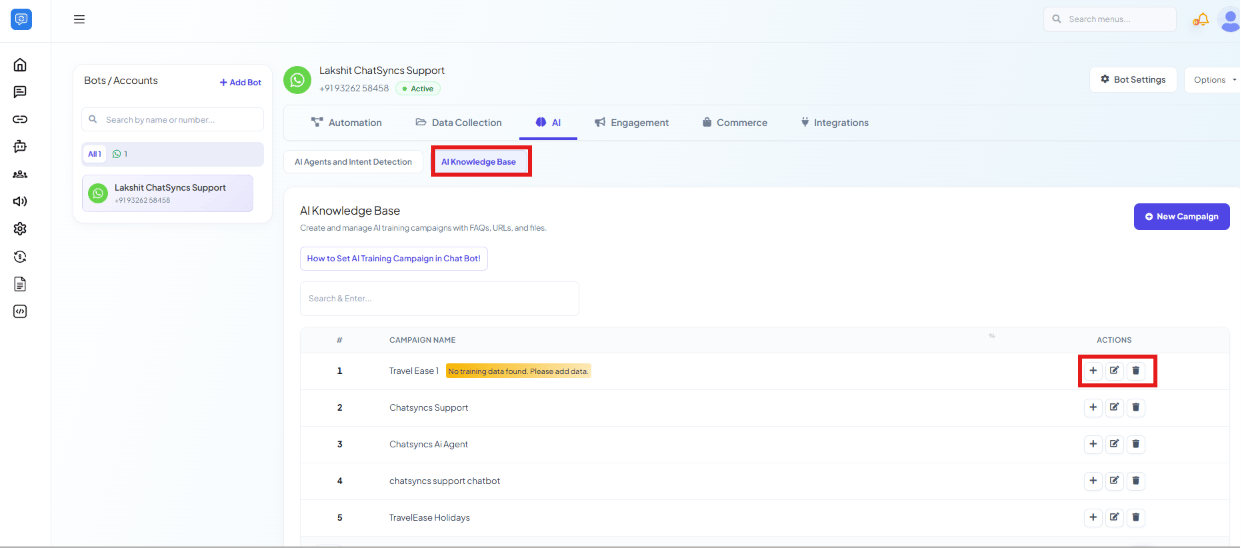Click the Active status badge

coord(417,88)
